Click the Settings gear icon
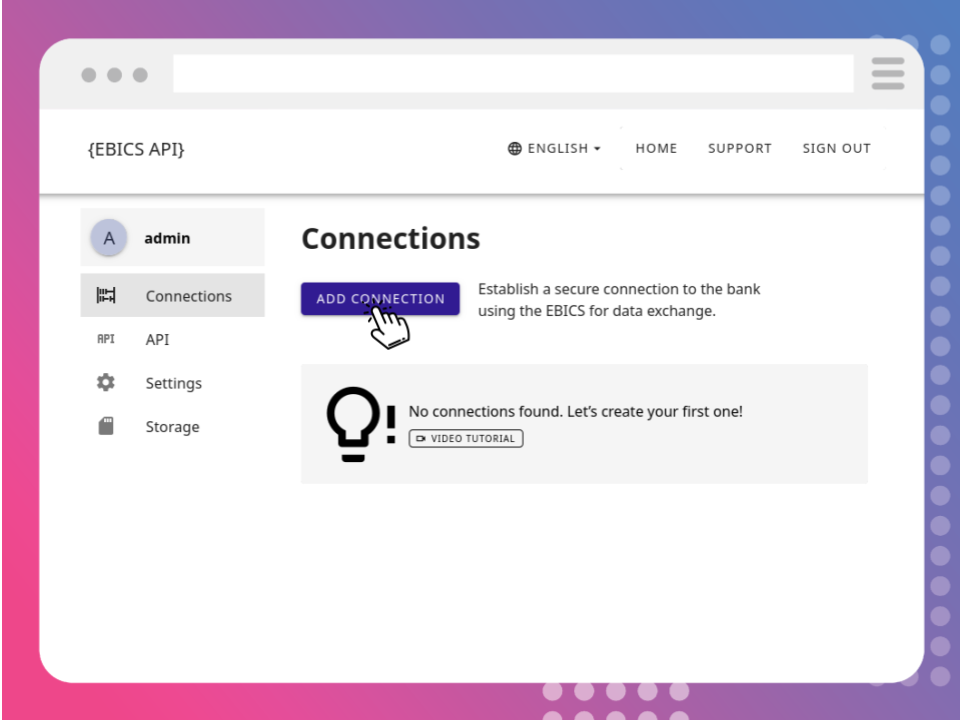 click(x=106, y=383)
